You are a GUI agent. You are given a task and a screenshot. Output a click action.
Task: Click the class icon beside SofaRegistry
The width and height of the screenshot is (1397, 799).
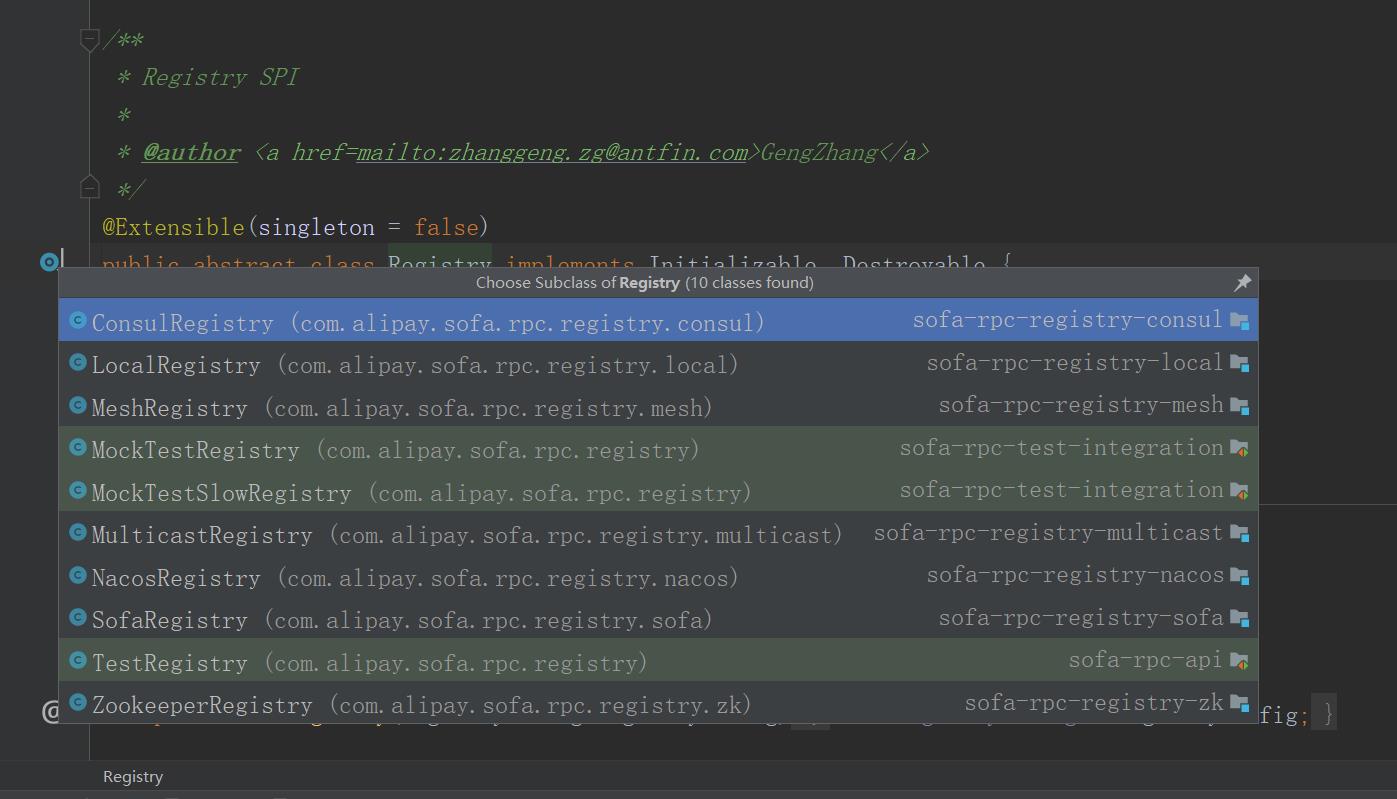[78, 618]
